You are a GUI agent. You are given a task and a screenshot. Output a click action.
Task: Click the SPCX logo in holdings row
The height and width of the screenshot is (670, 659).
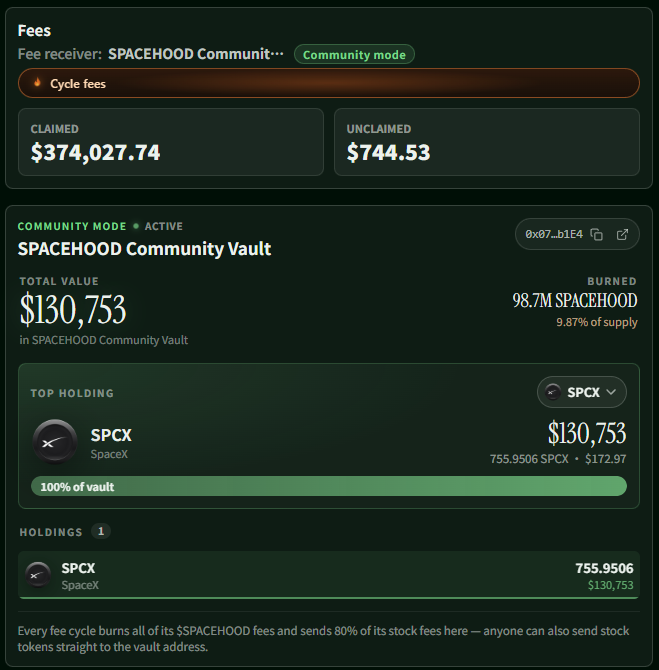pos(38,575)
